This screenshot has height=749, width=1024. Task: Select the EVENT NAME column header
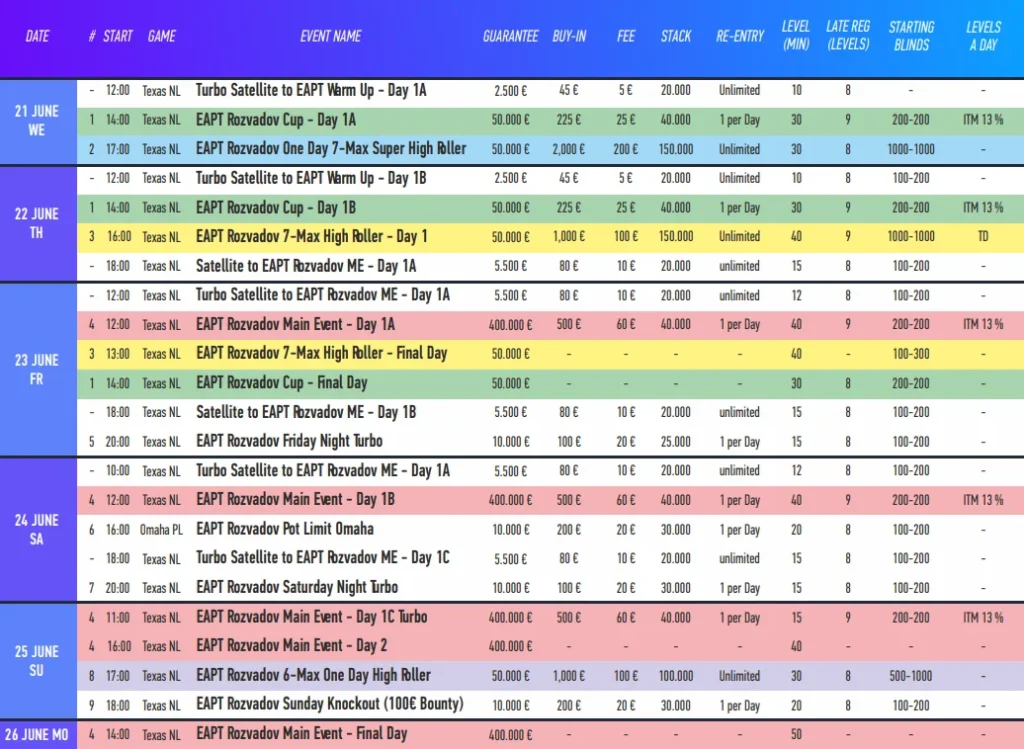click(330, 36)
